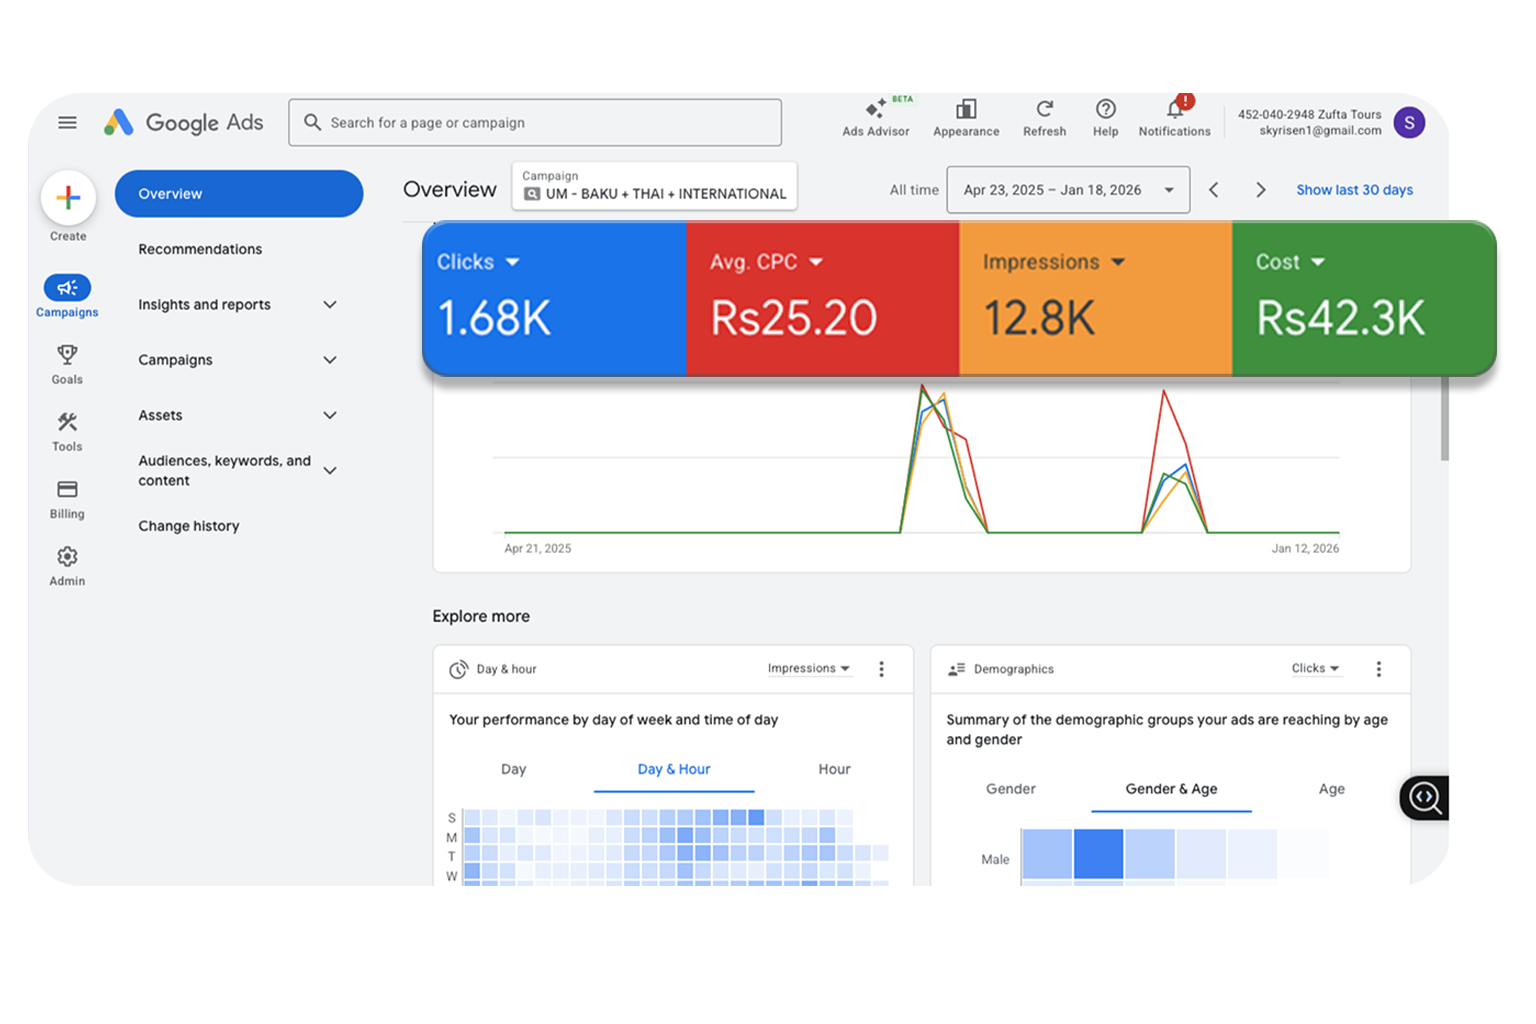Click the Create plus button

click(x=68, y=197)
